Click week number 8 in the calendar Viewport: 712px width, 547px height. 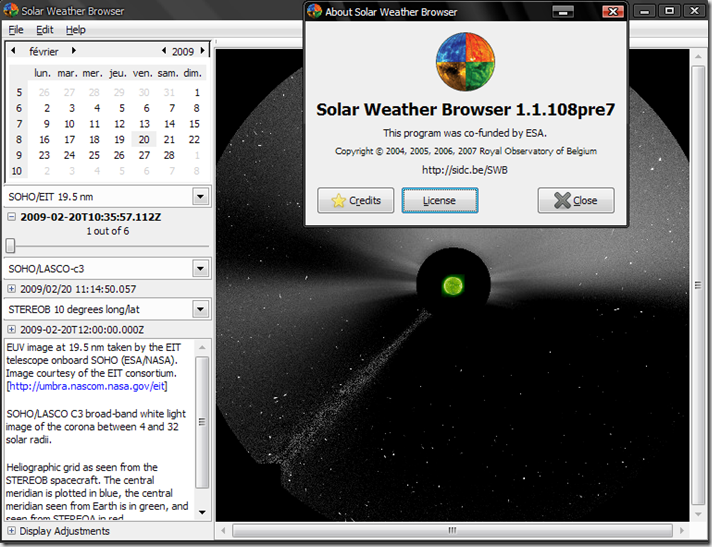(x=19, y=139)
